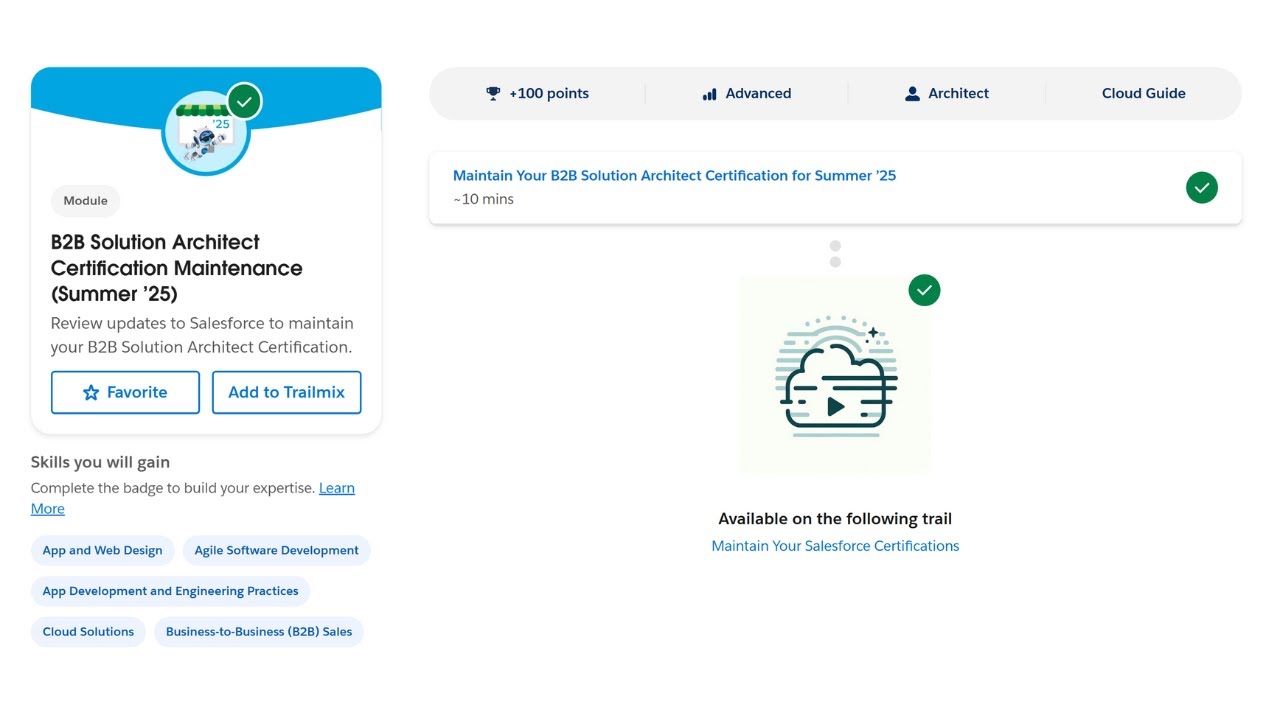Open the Maintain Your B2B Solution Architect unit
This screenshot has width=1280, height=720.
point(674,175)
